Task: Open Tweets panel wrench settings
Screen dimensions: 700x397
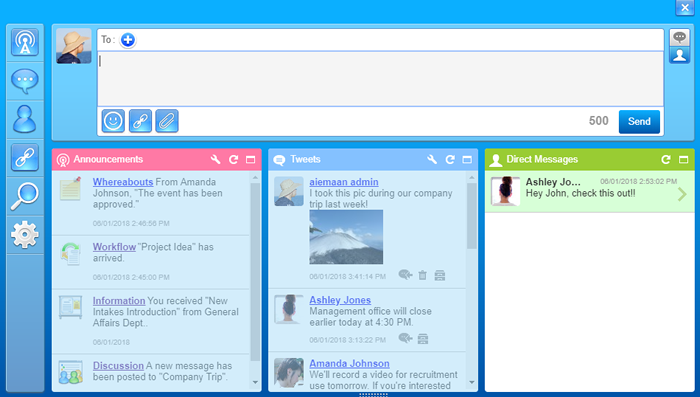Action: [x=432, y=159]
